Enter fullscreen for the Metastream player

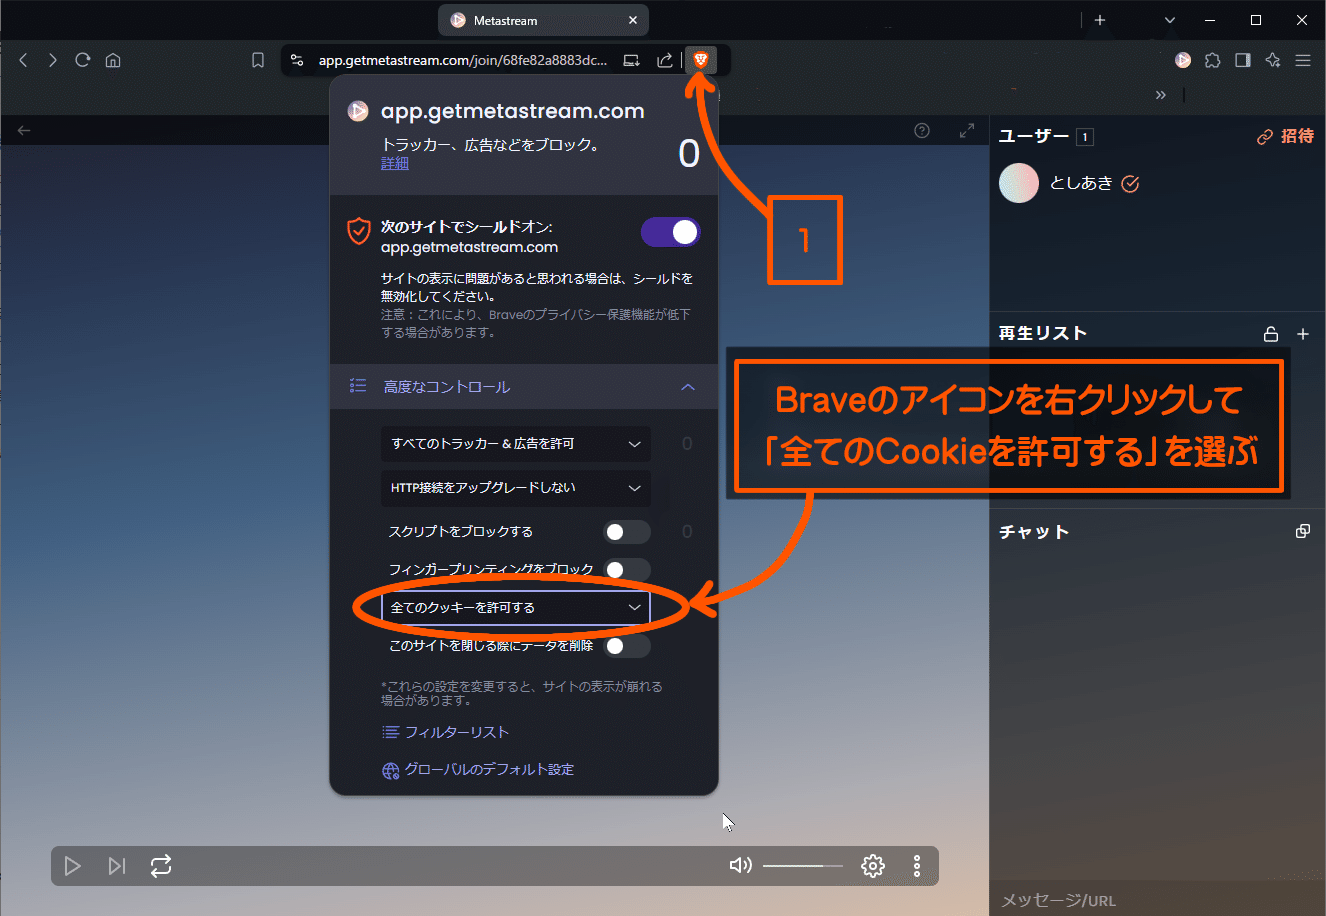[967, 131]
